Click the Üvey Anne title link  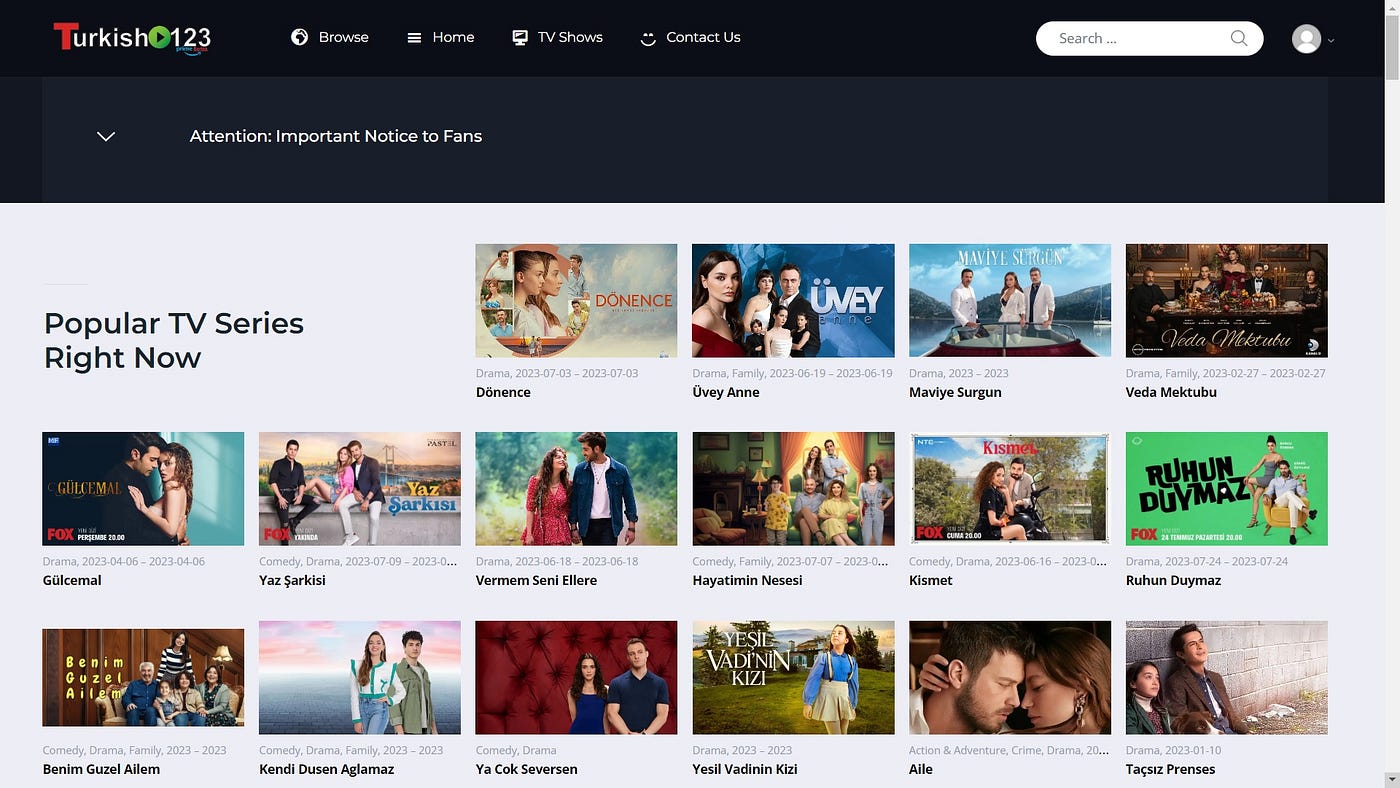pos(726,392)
